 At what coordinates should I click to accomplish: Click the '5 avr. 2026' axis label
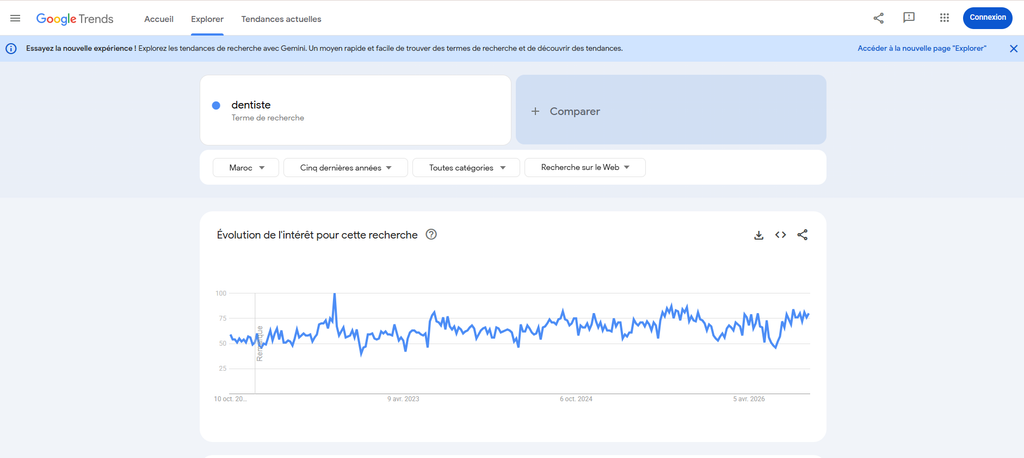tap(749, 399)
